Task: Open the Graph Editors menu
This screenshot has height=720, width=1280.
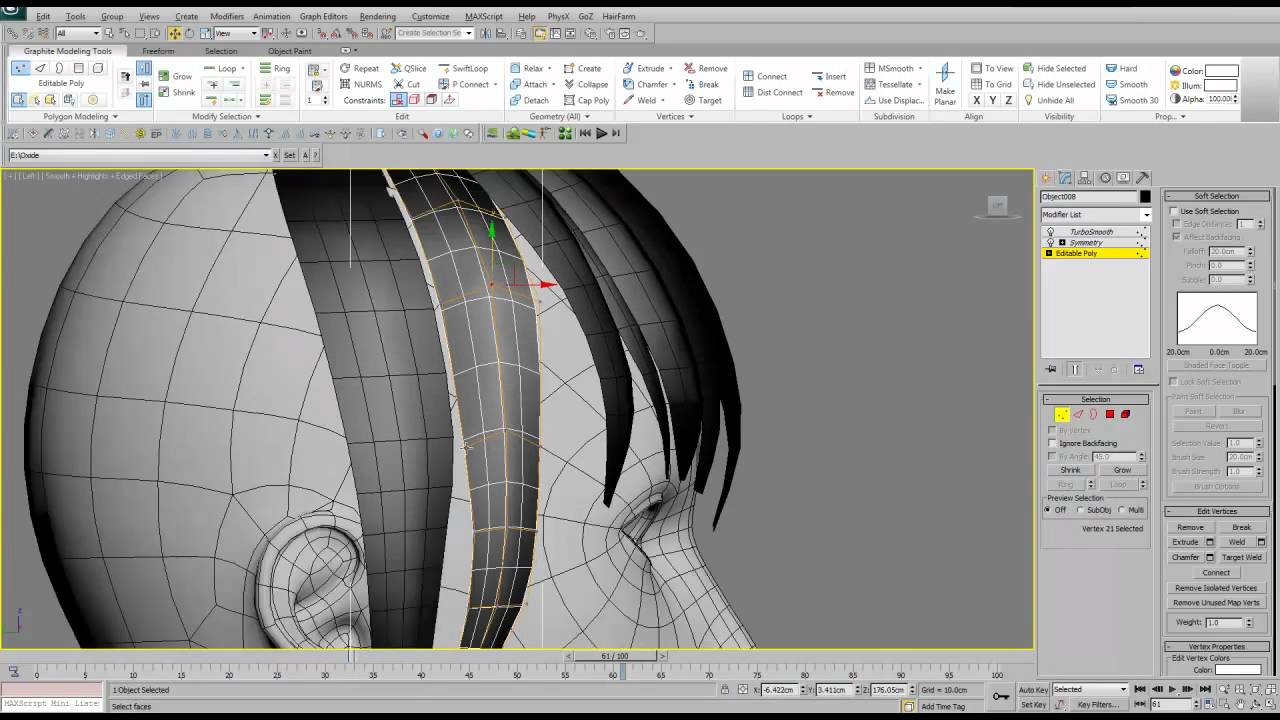Action: tap(323, 16)
